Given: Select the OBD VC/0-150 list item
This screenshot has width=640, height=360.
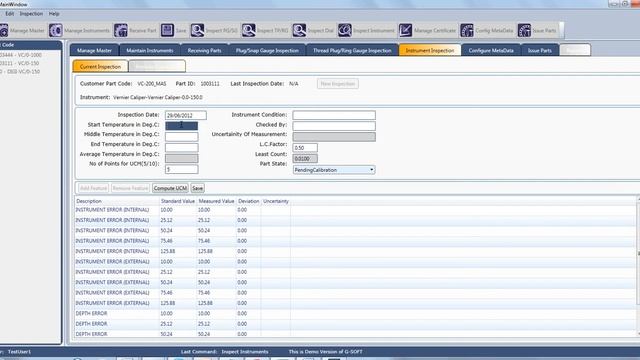Looking at the screenshot, I should click(20, 72).
